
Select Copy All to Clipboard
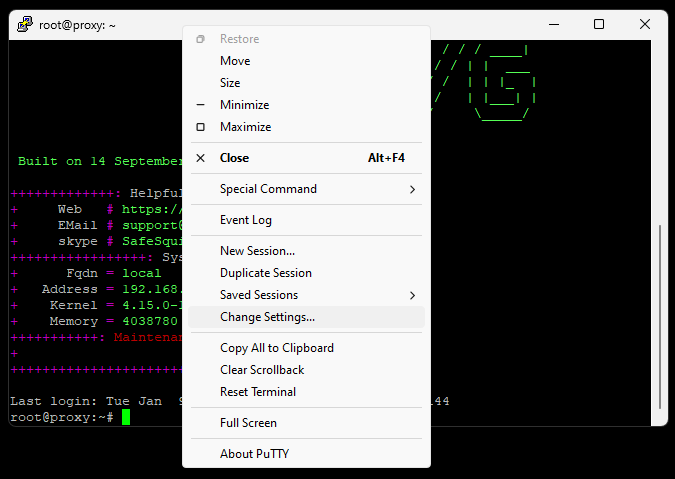pos(306,348)
